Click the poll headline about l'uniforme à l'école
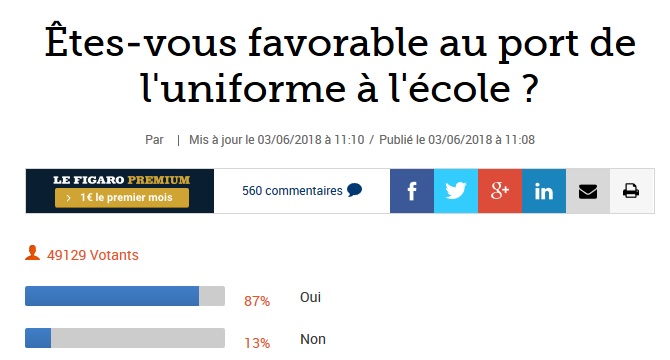The width and height of the screenshot is (670, 360). pos(340,65)
